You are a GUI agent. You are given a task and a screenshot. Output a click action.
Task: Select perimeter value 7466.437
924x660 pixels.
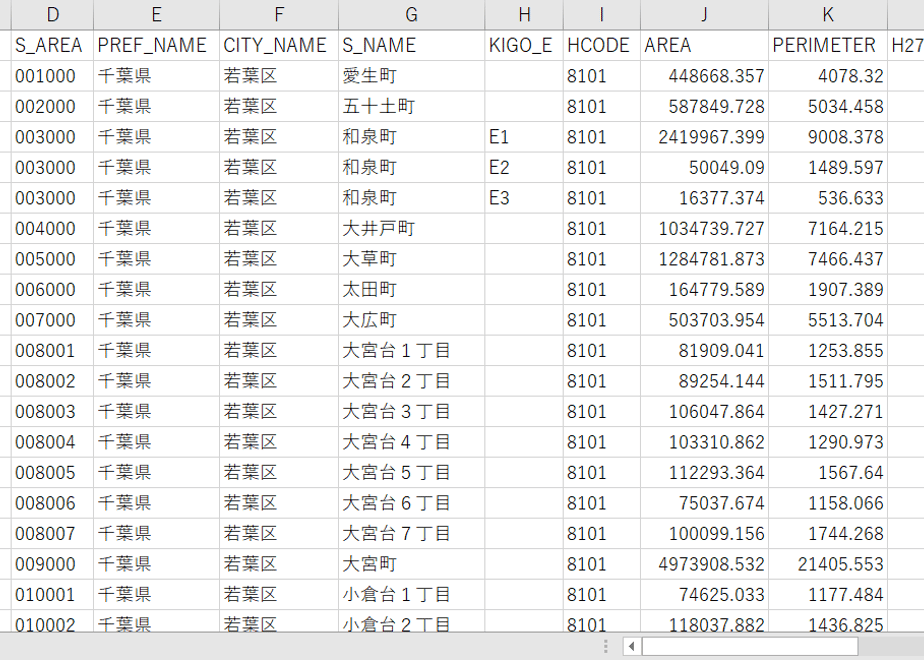[828, 259]
